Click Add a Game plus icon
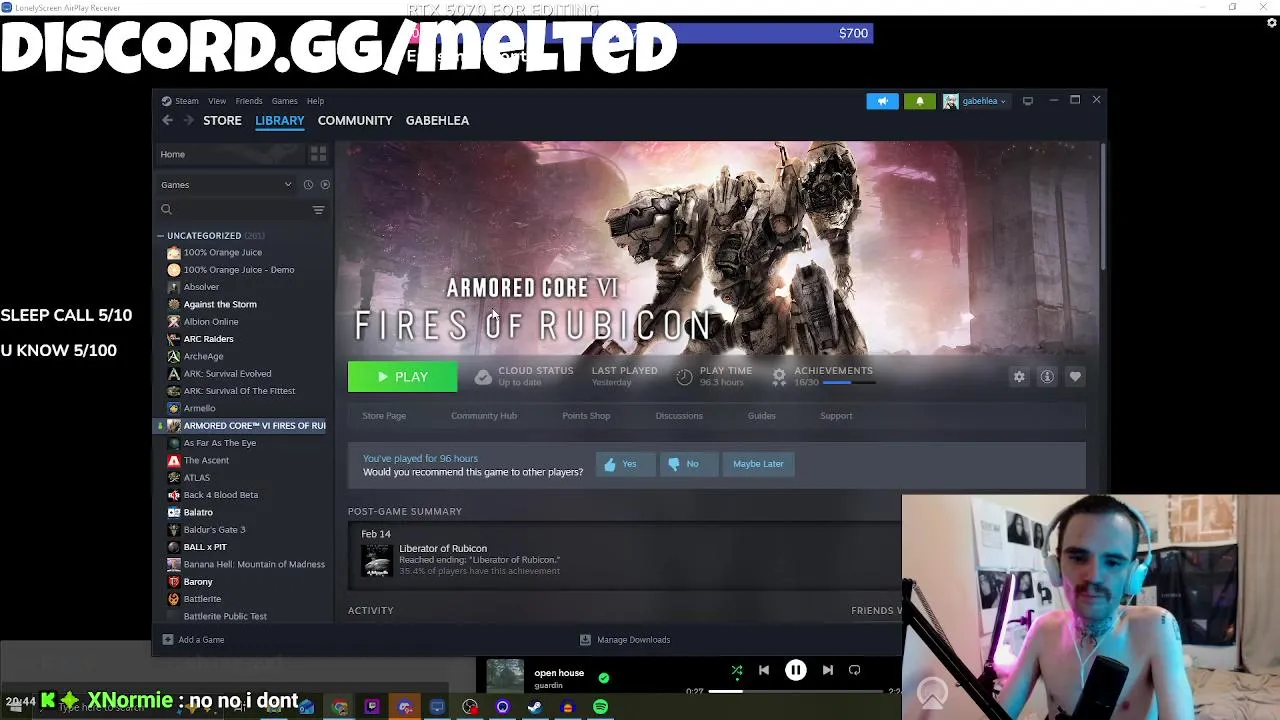This screenshot has width=1280, height=720. (168, 640)
